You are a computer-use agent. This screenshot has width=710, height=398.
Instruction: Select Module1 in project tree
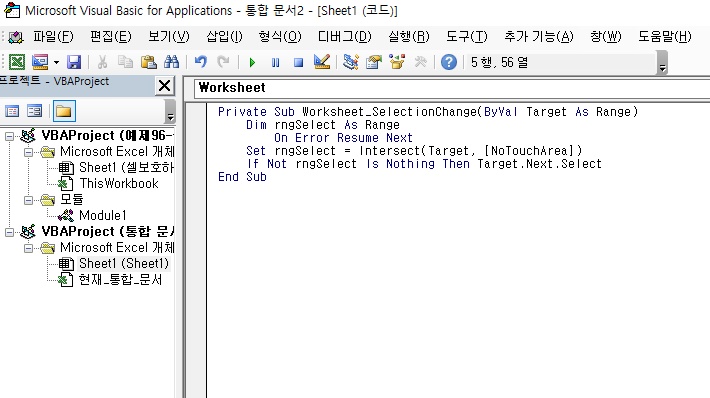pyautogui.click(x=103, y=216)
